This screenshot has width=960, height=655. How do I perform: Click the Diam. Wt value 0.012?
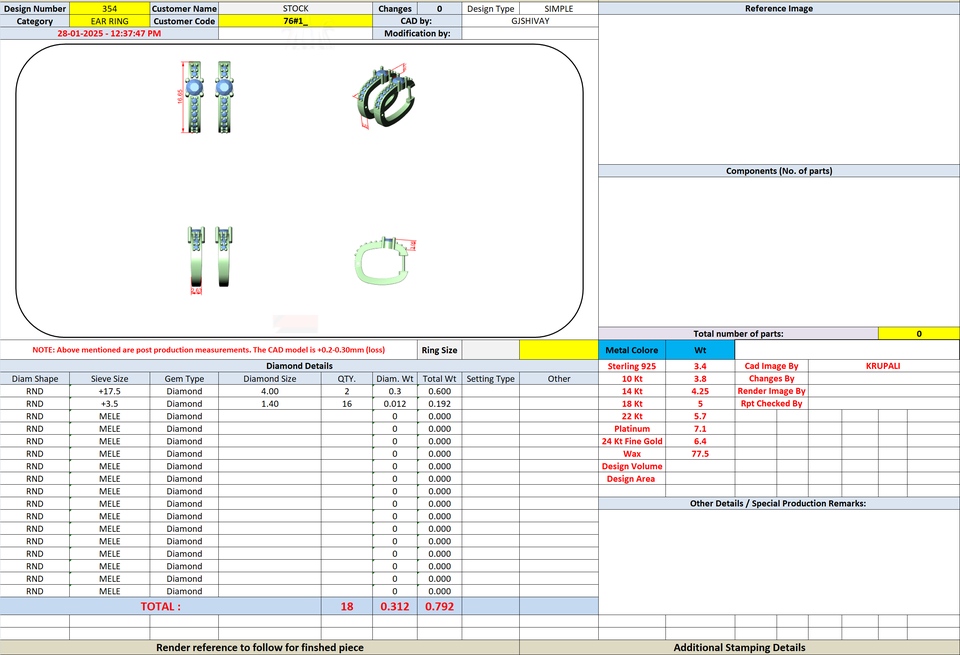395,404
